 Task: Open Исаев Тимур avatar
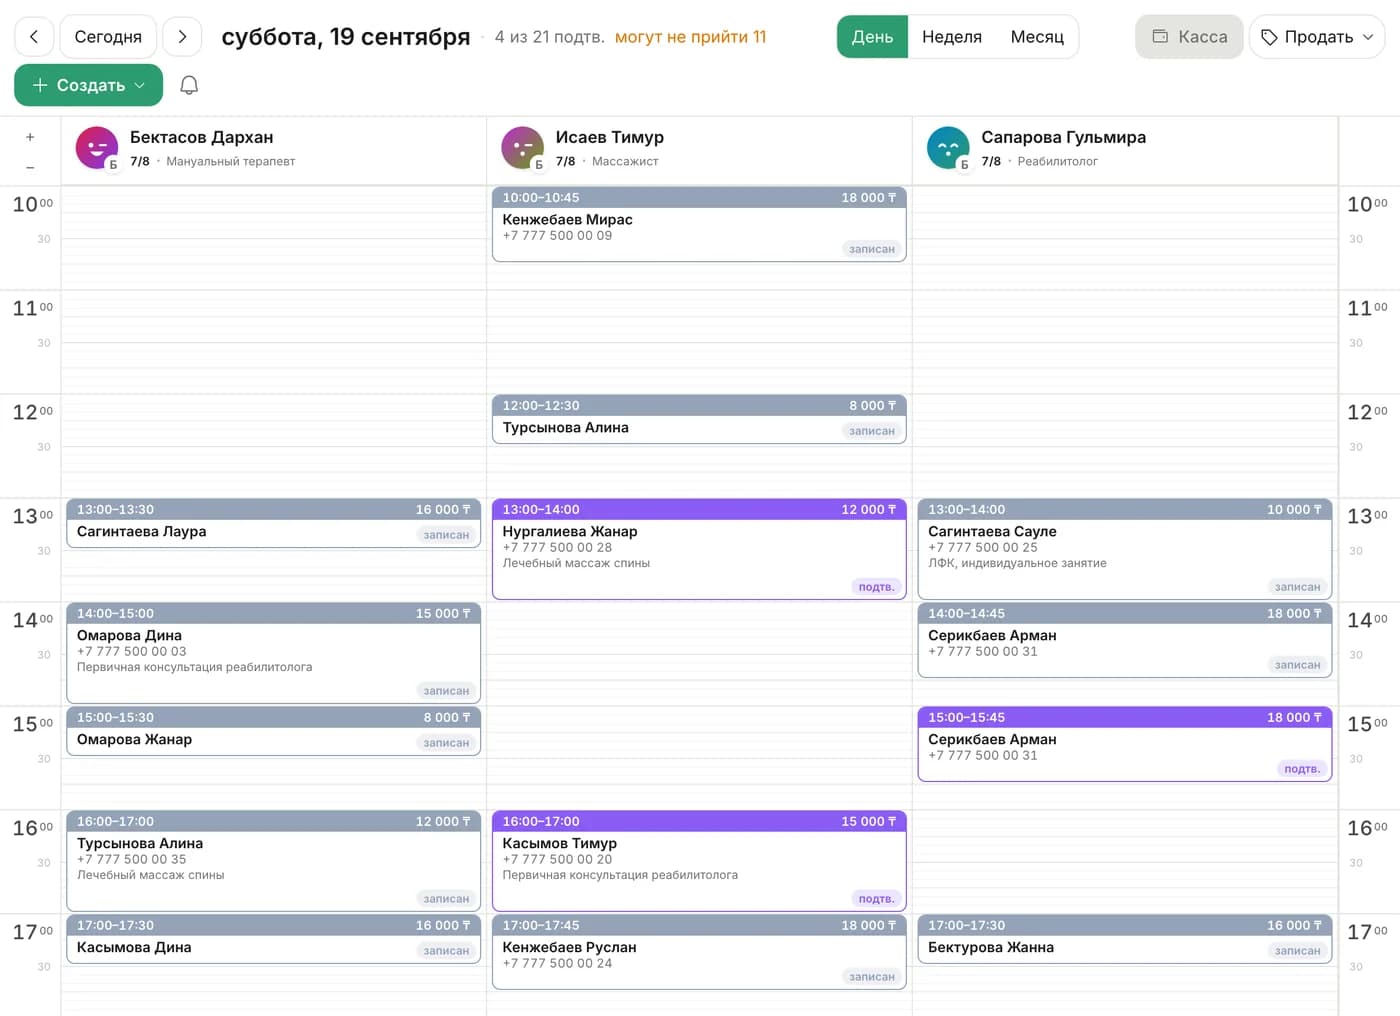[x=523, y=148]
